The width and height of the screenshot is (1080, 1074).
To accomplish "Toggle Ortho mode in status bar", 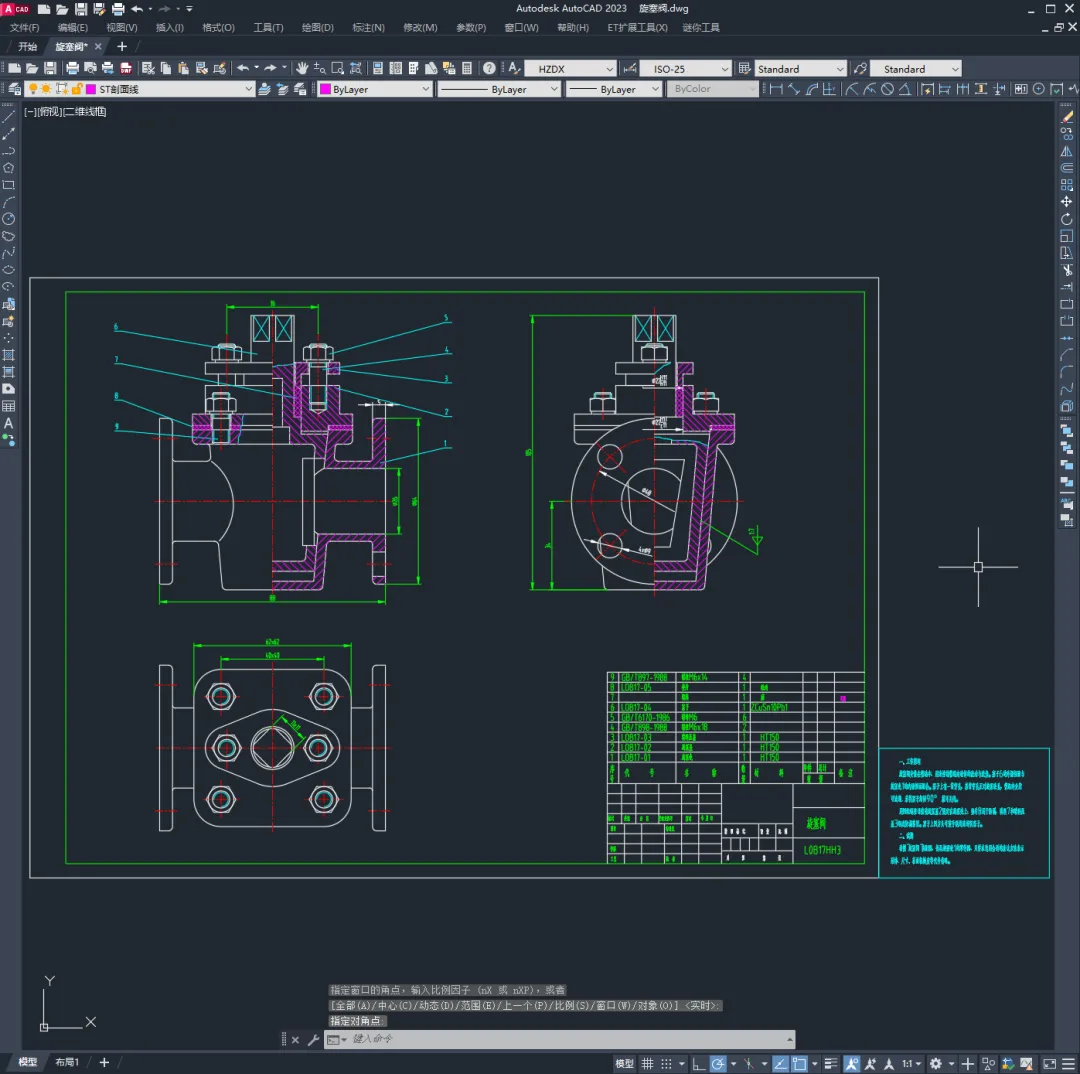I will pos(698,1063).
